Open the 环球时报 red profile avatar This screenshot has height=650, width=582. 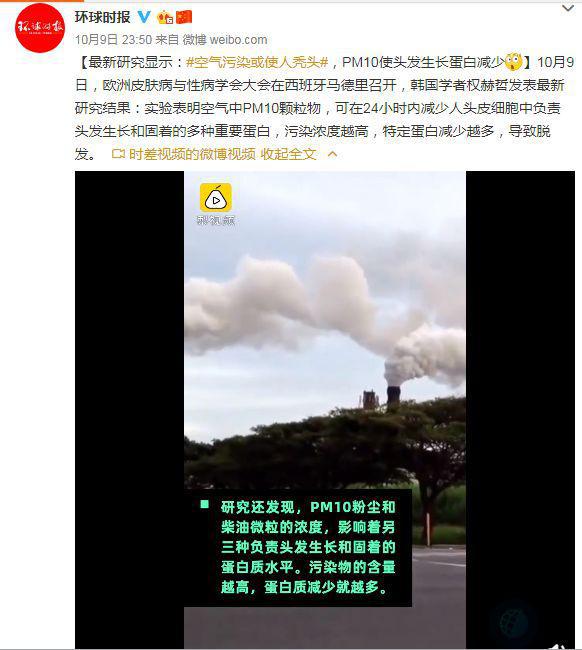tap(40, 28)
